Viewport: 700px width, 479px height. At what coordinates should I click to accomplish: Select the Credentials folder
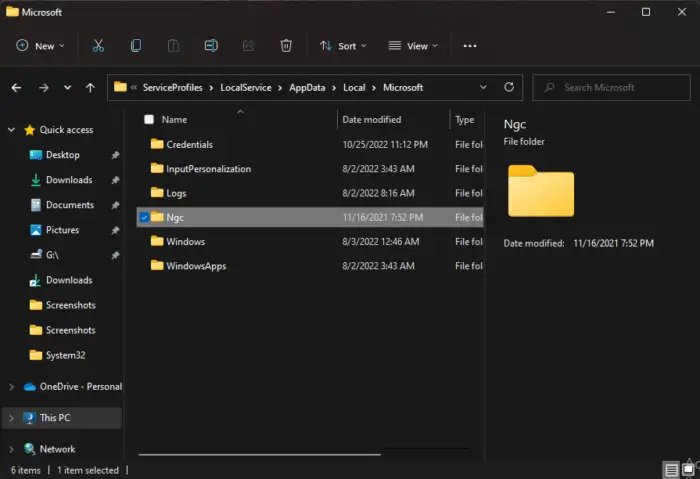pyautogui.click(x=310, y=144)
